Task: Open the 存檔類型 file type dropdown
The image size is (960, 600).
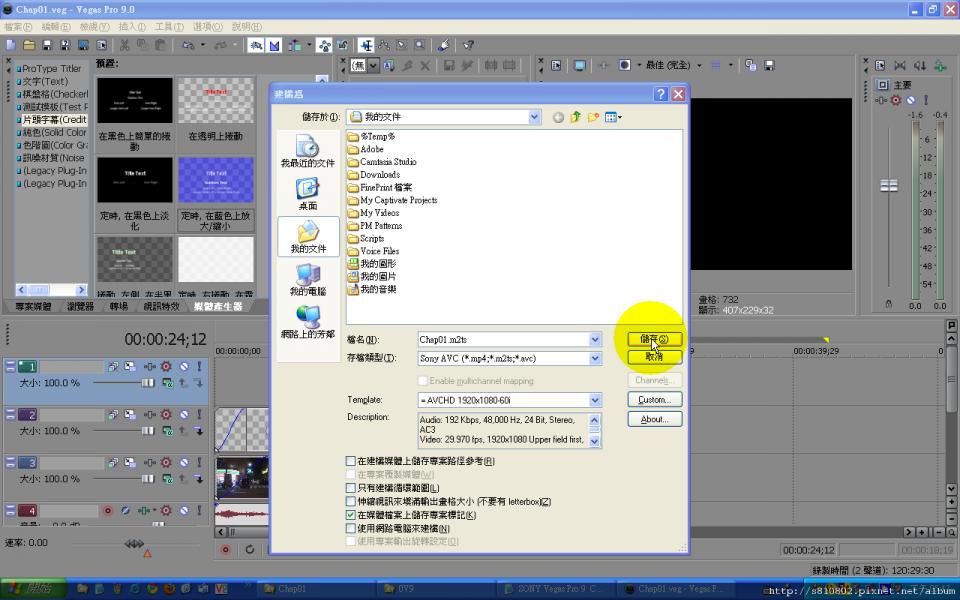Action: (595, 358)
